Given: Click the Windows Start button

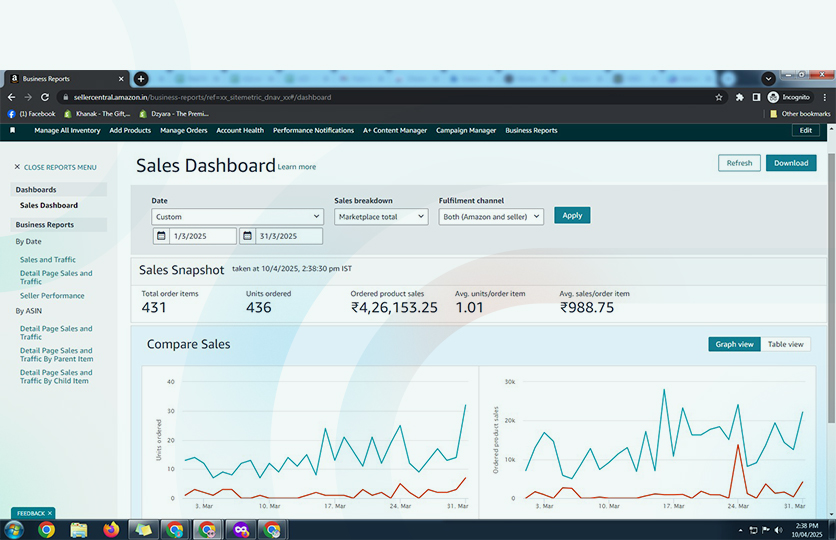Looking at the screenshot, I should [14, 530].
